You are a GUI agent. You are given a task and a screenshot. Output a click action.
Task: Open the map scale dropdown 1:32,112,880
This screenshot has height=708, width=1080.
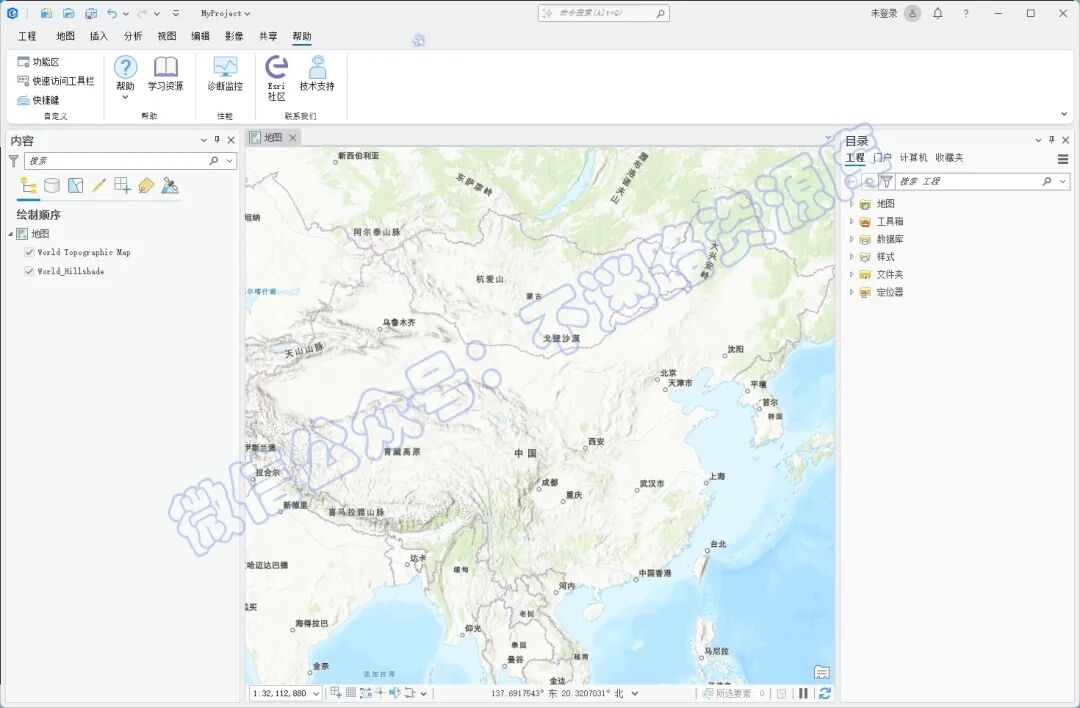[316, 694]
